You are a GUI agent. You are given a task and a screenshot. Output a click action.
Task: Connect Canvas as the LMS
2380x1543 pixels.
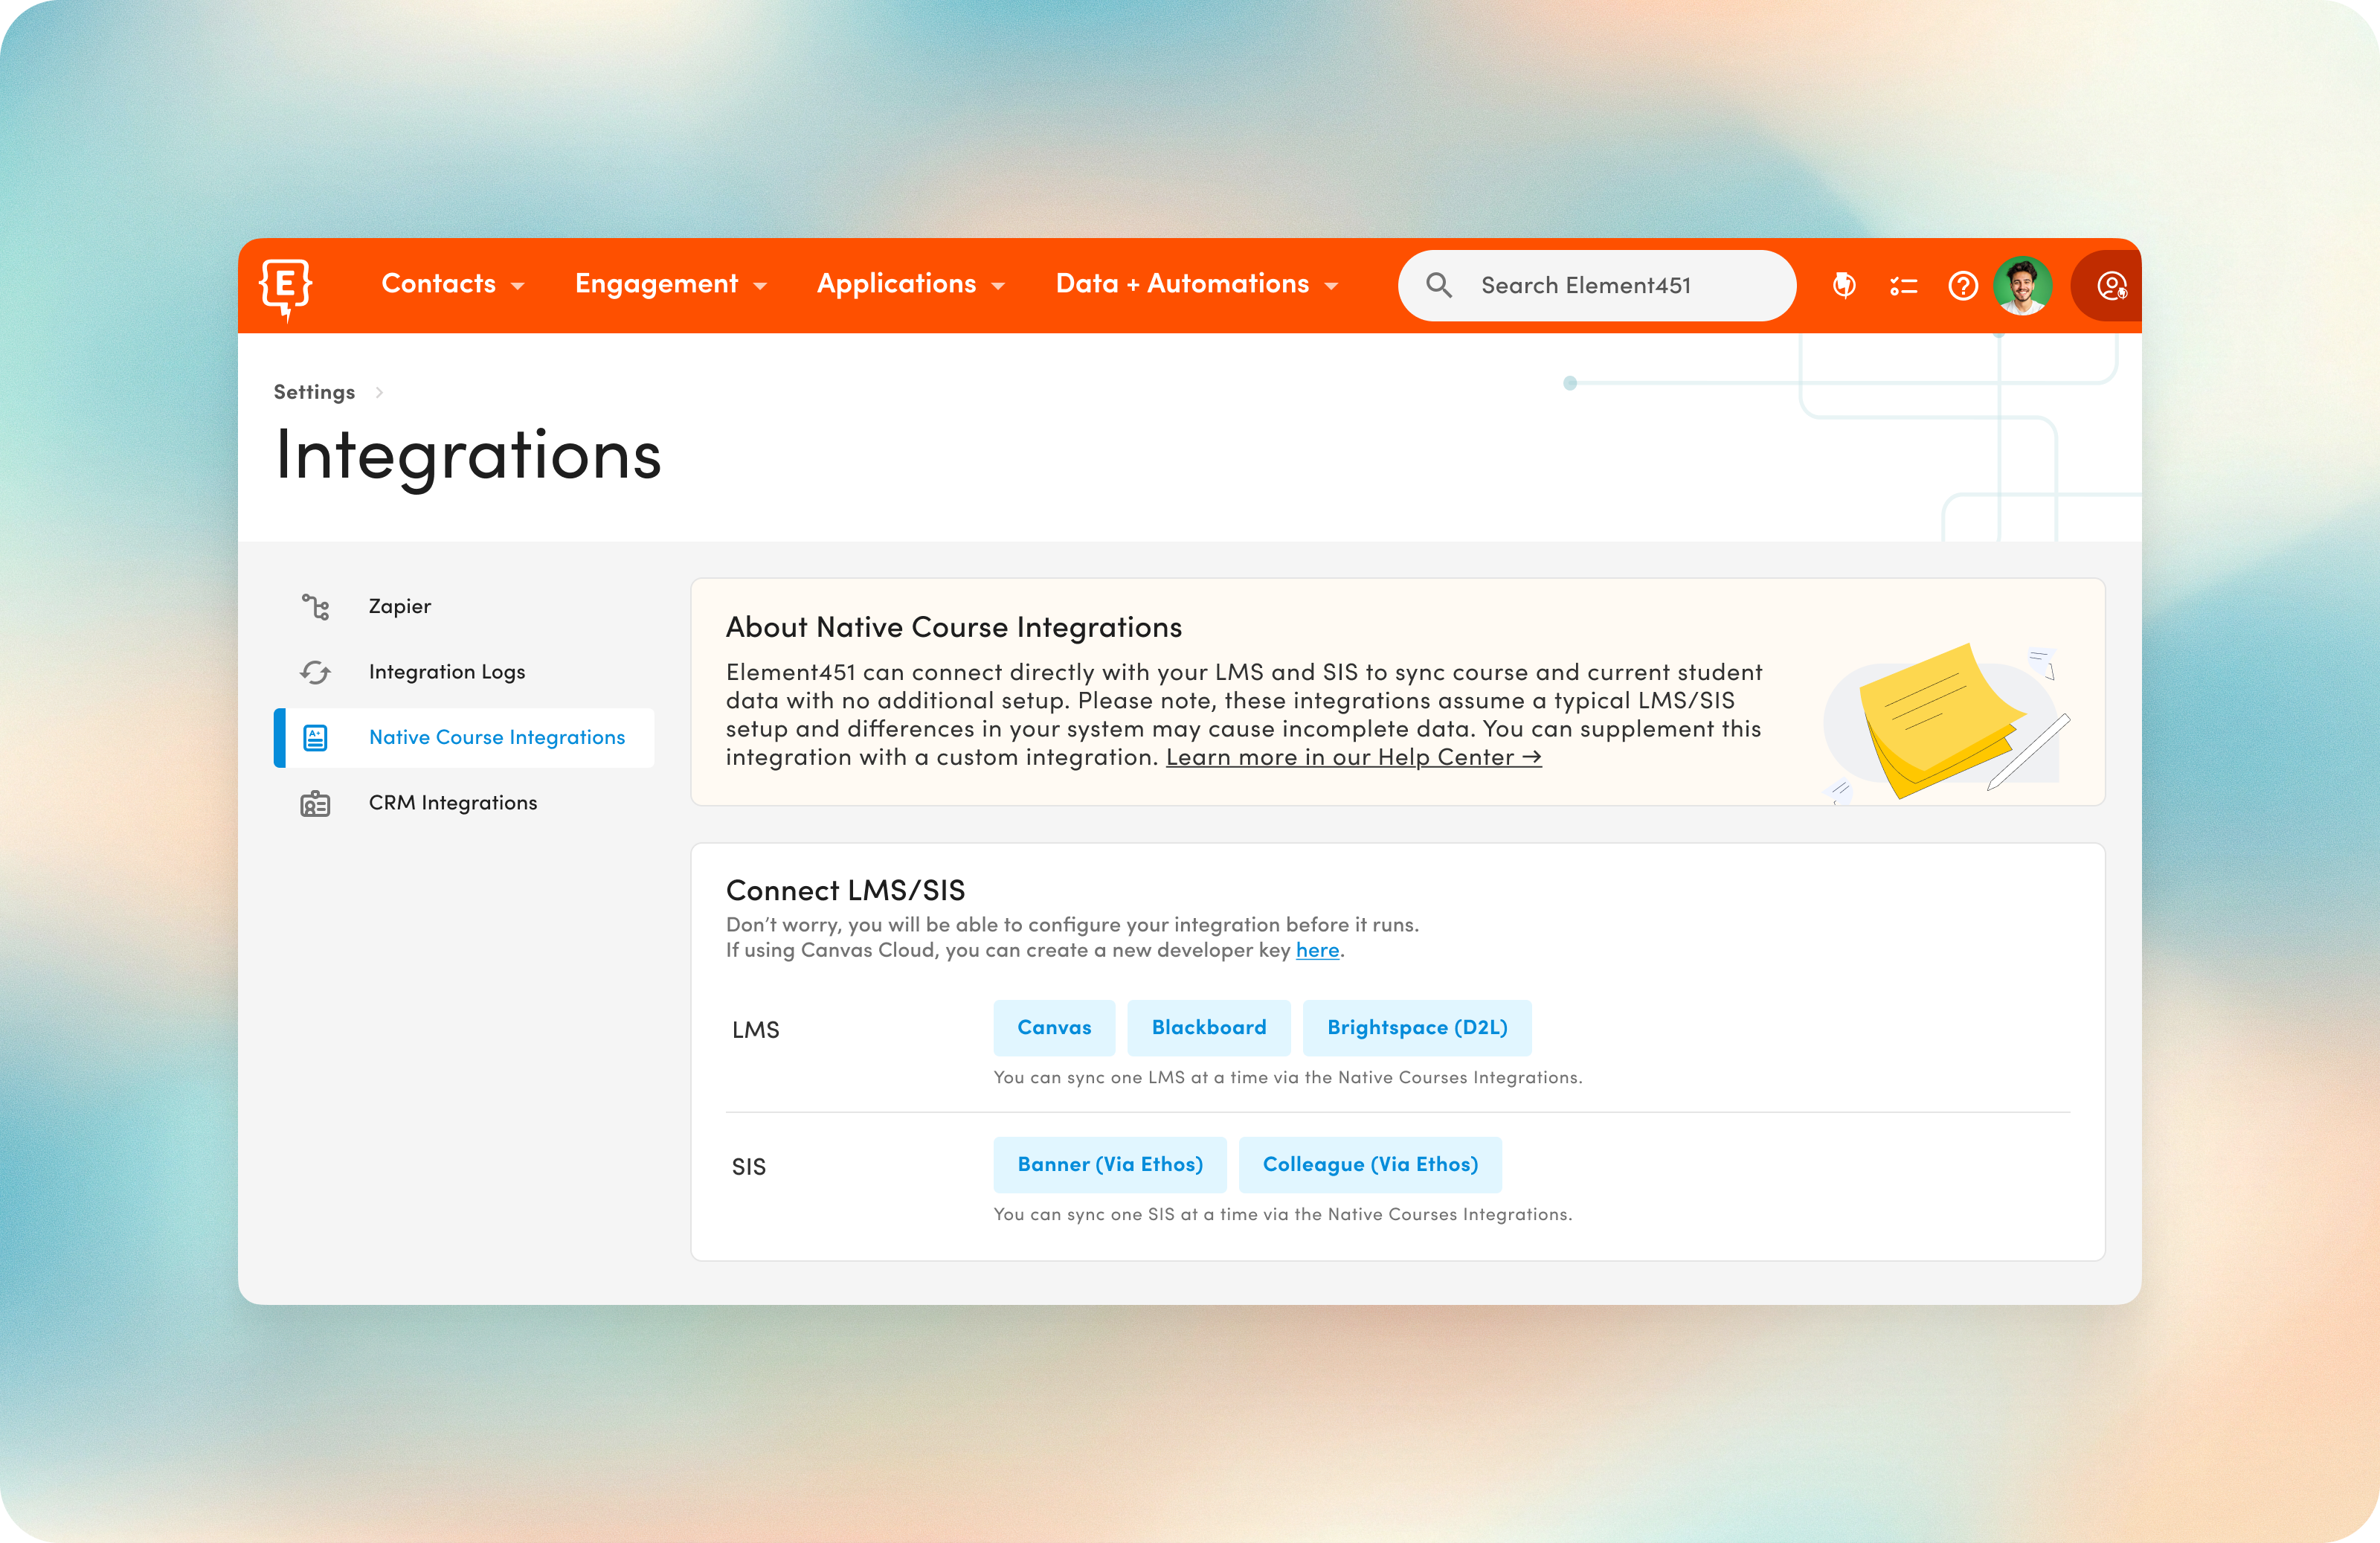point(1054,1027)
